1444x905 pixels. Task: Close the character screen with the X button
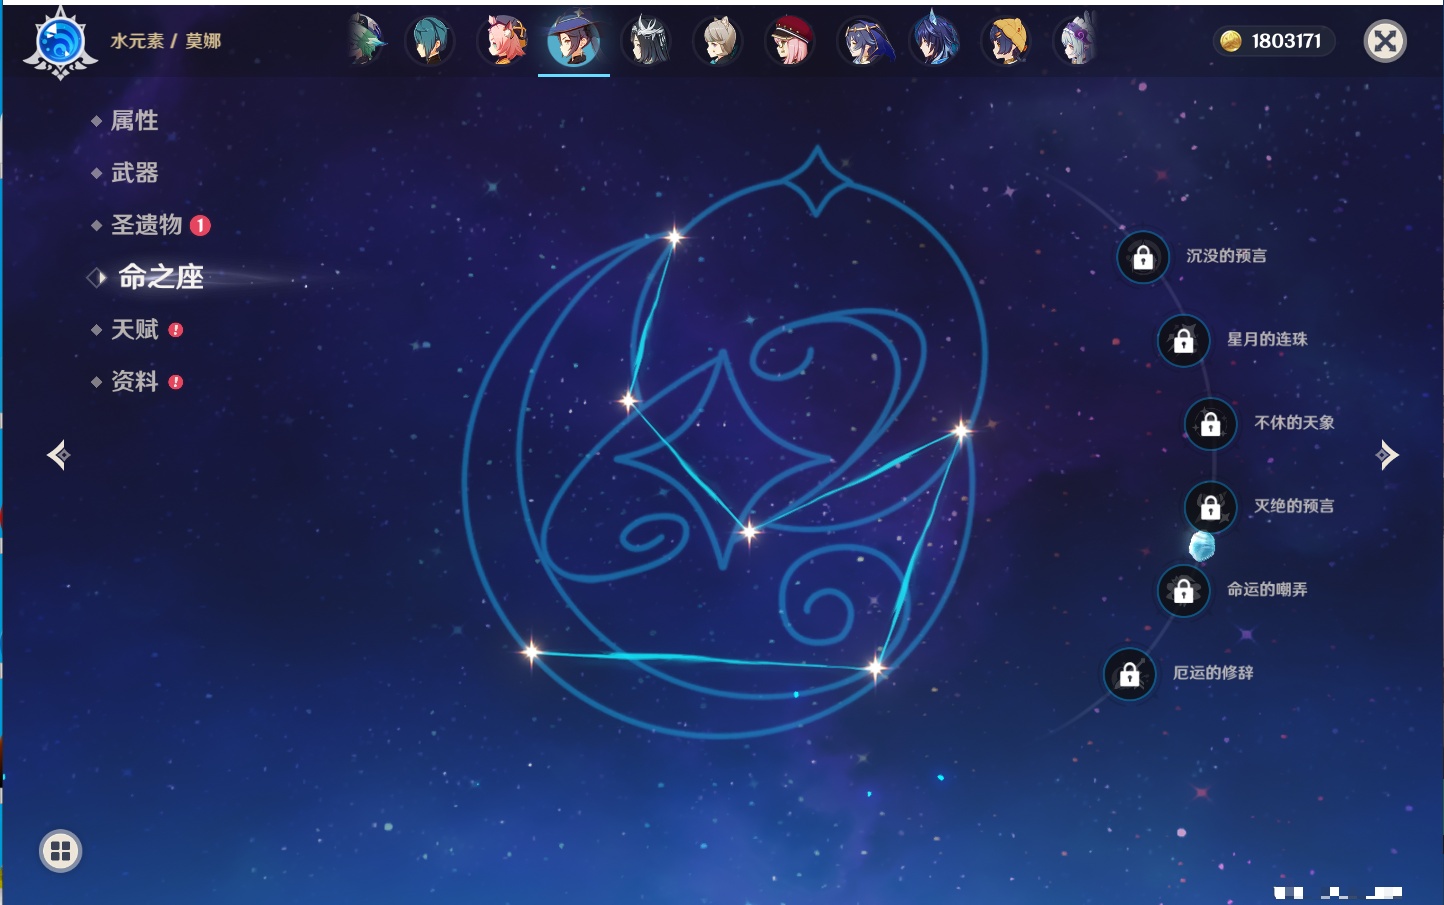(1385, 41)
